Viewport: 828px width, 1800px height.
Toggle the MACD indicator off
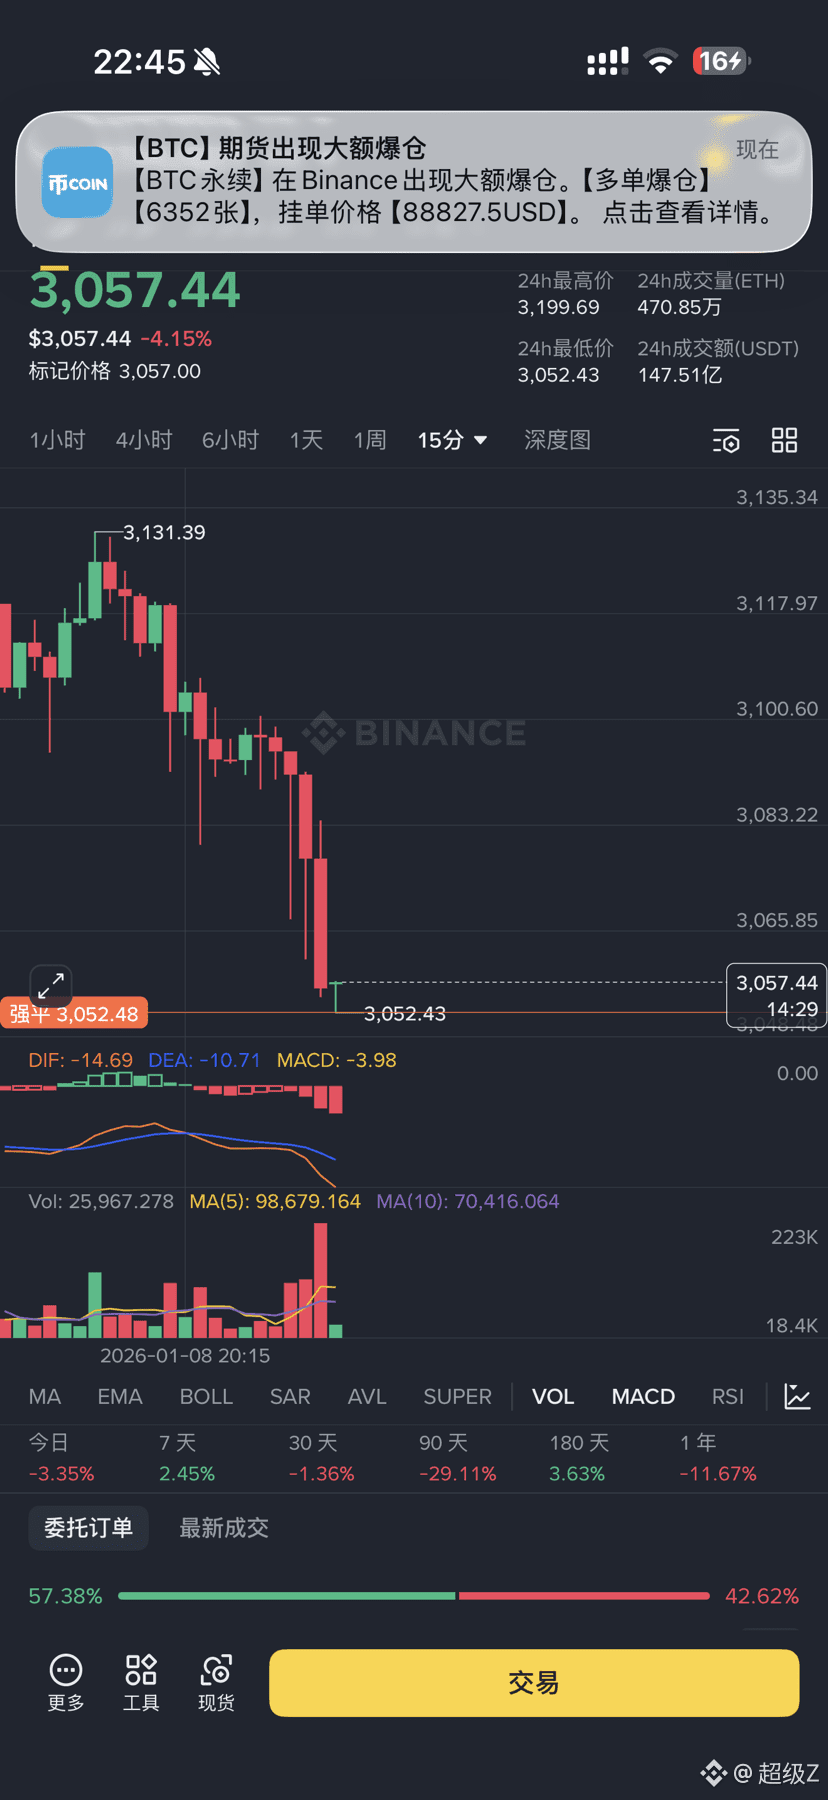click(x=643, y=1396)
